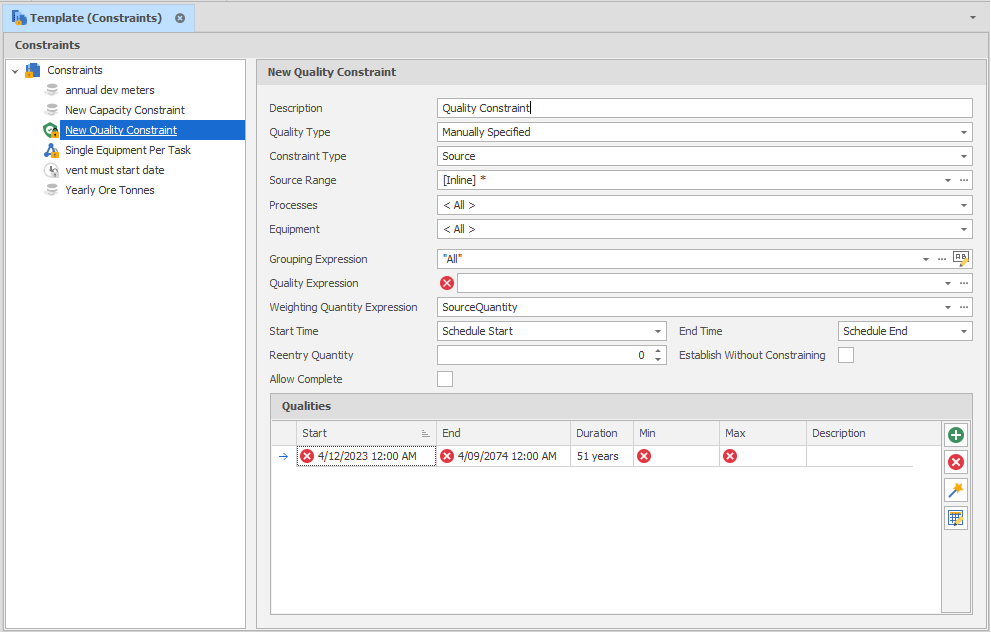991x632 pixels.
Task: Click the magic wand generate icon
Action: pyautogui.click(x=956, y=490)
